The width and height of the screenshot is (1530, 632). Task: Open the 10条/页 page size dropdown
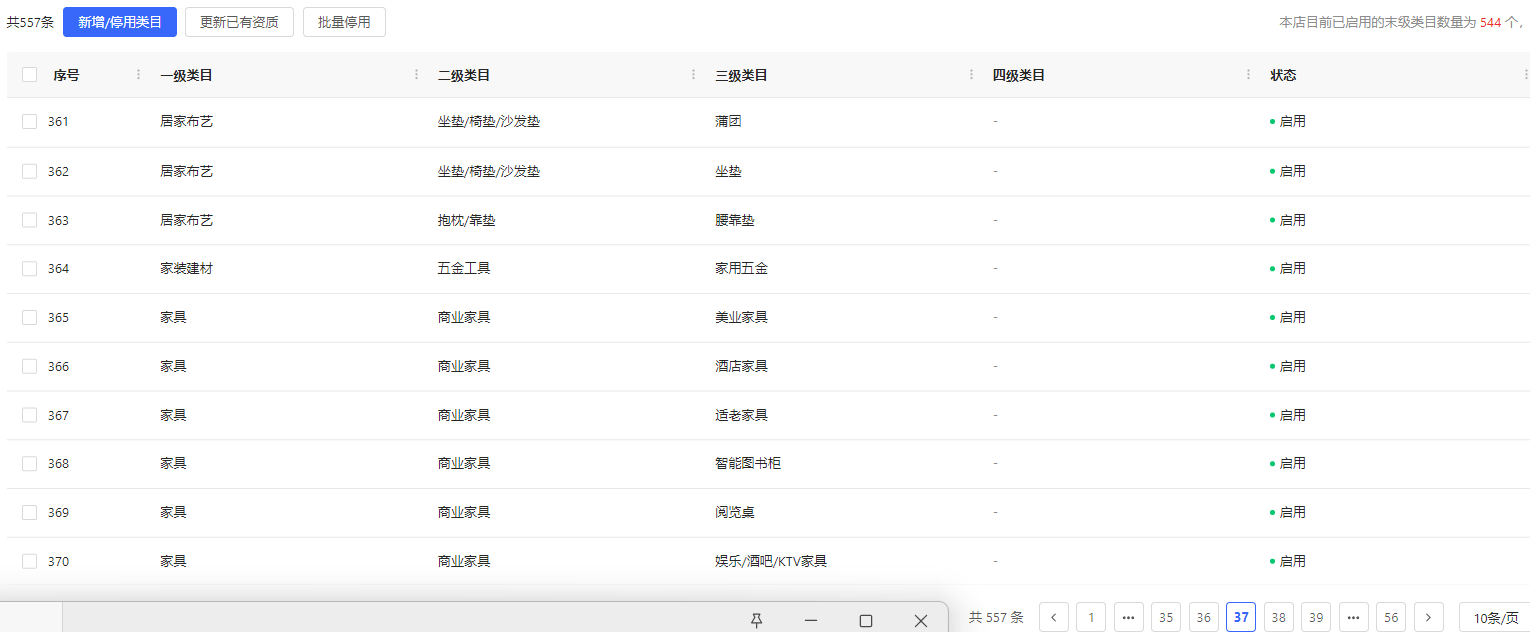pyautogui.click(x=1494, y=618)
